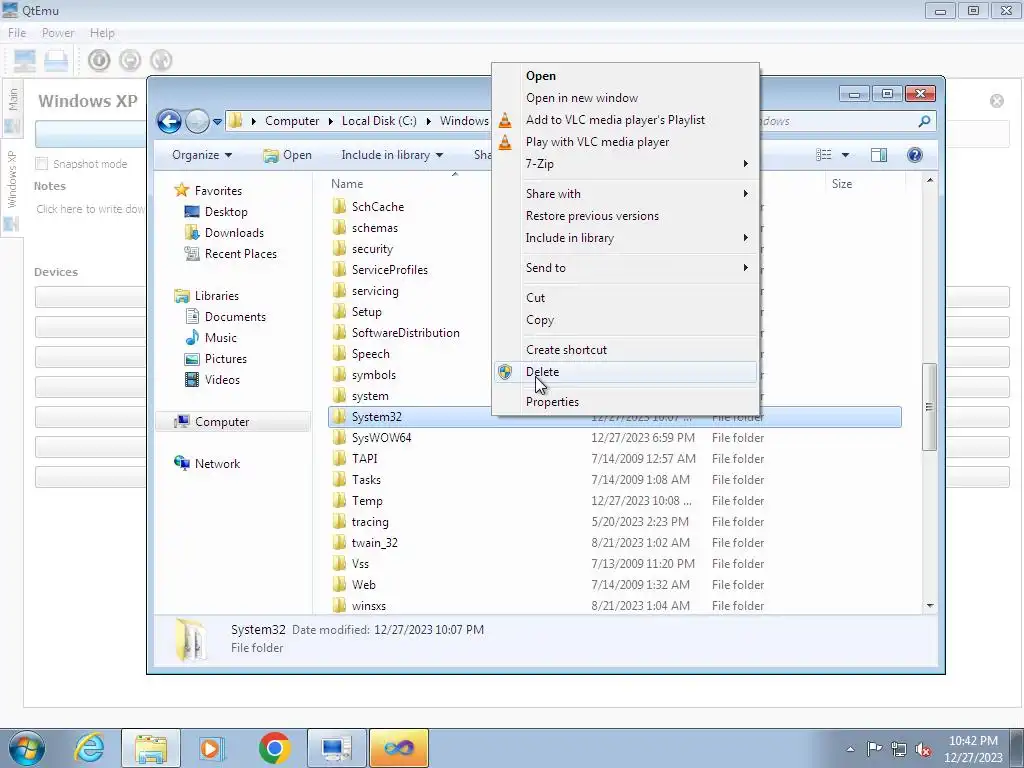Select Downloads in Favorites
The height and width of the screenshot is (768, 1024).
click(234, 232)
